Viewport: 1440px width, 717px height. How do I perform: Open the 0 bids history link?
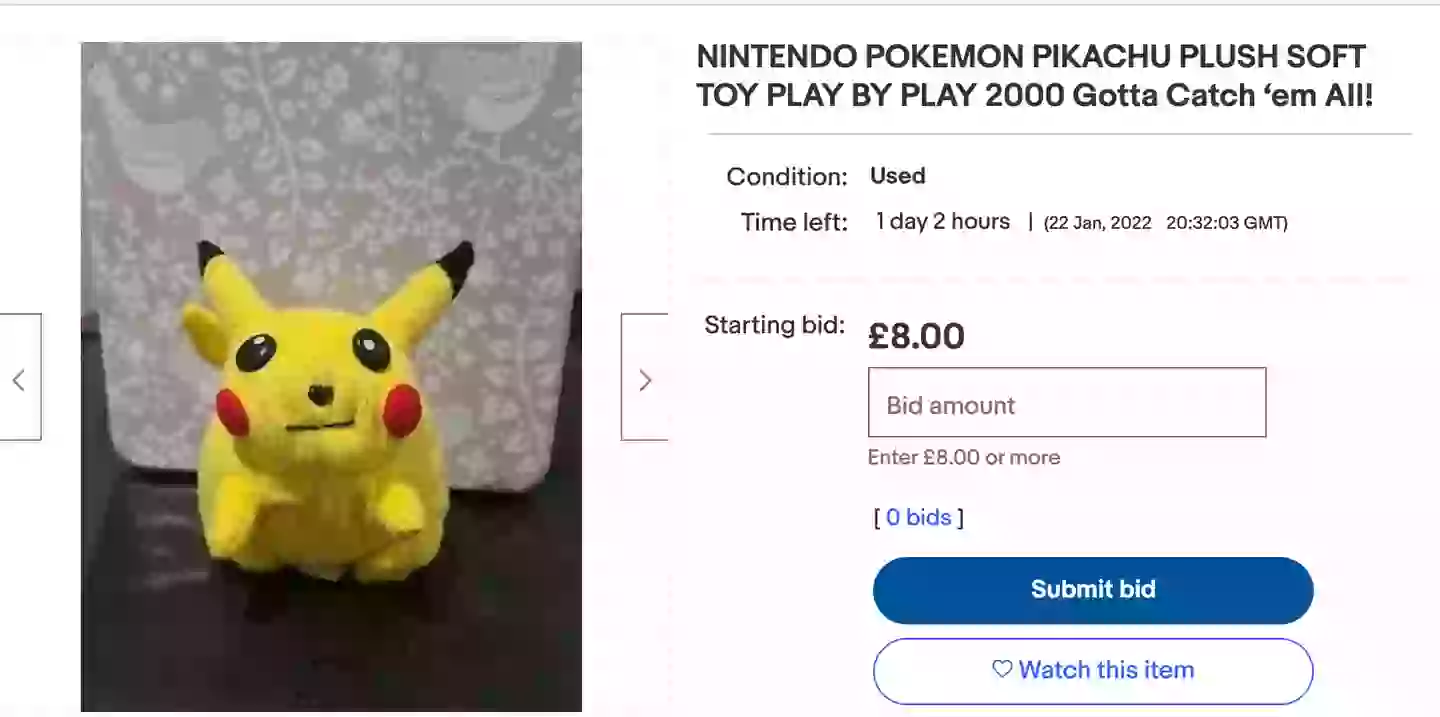[x=918, y=517]
